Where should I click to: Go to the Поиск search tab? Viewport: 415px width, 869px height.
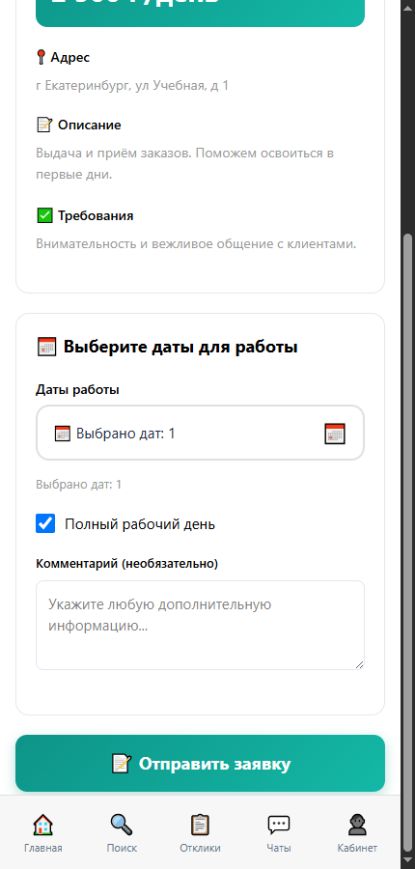[121, 833]
